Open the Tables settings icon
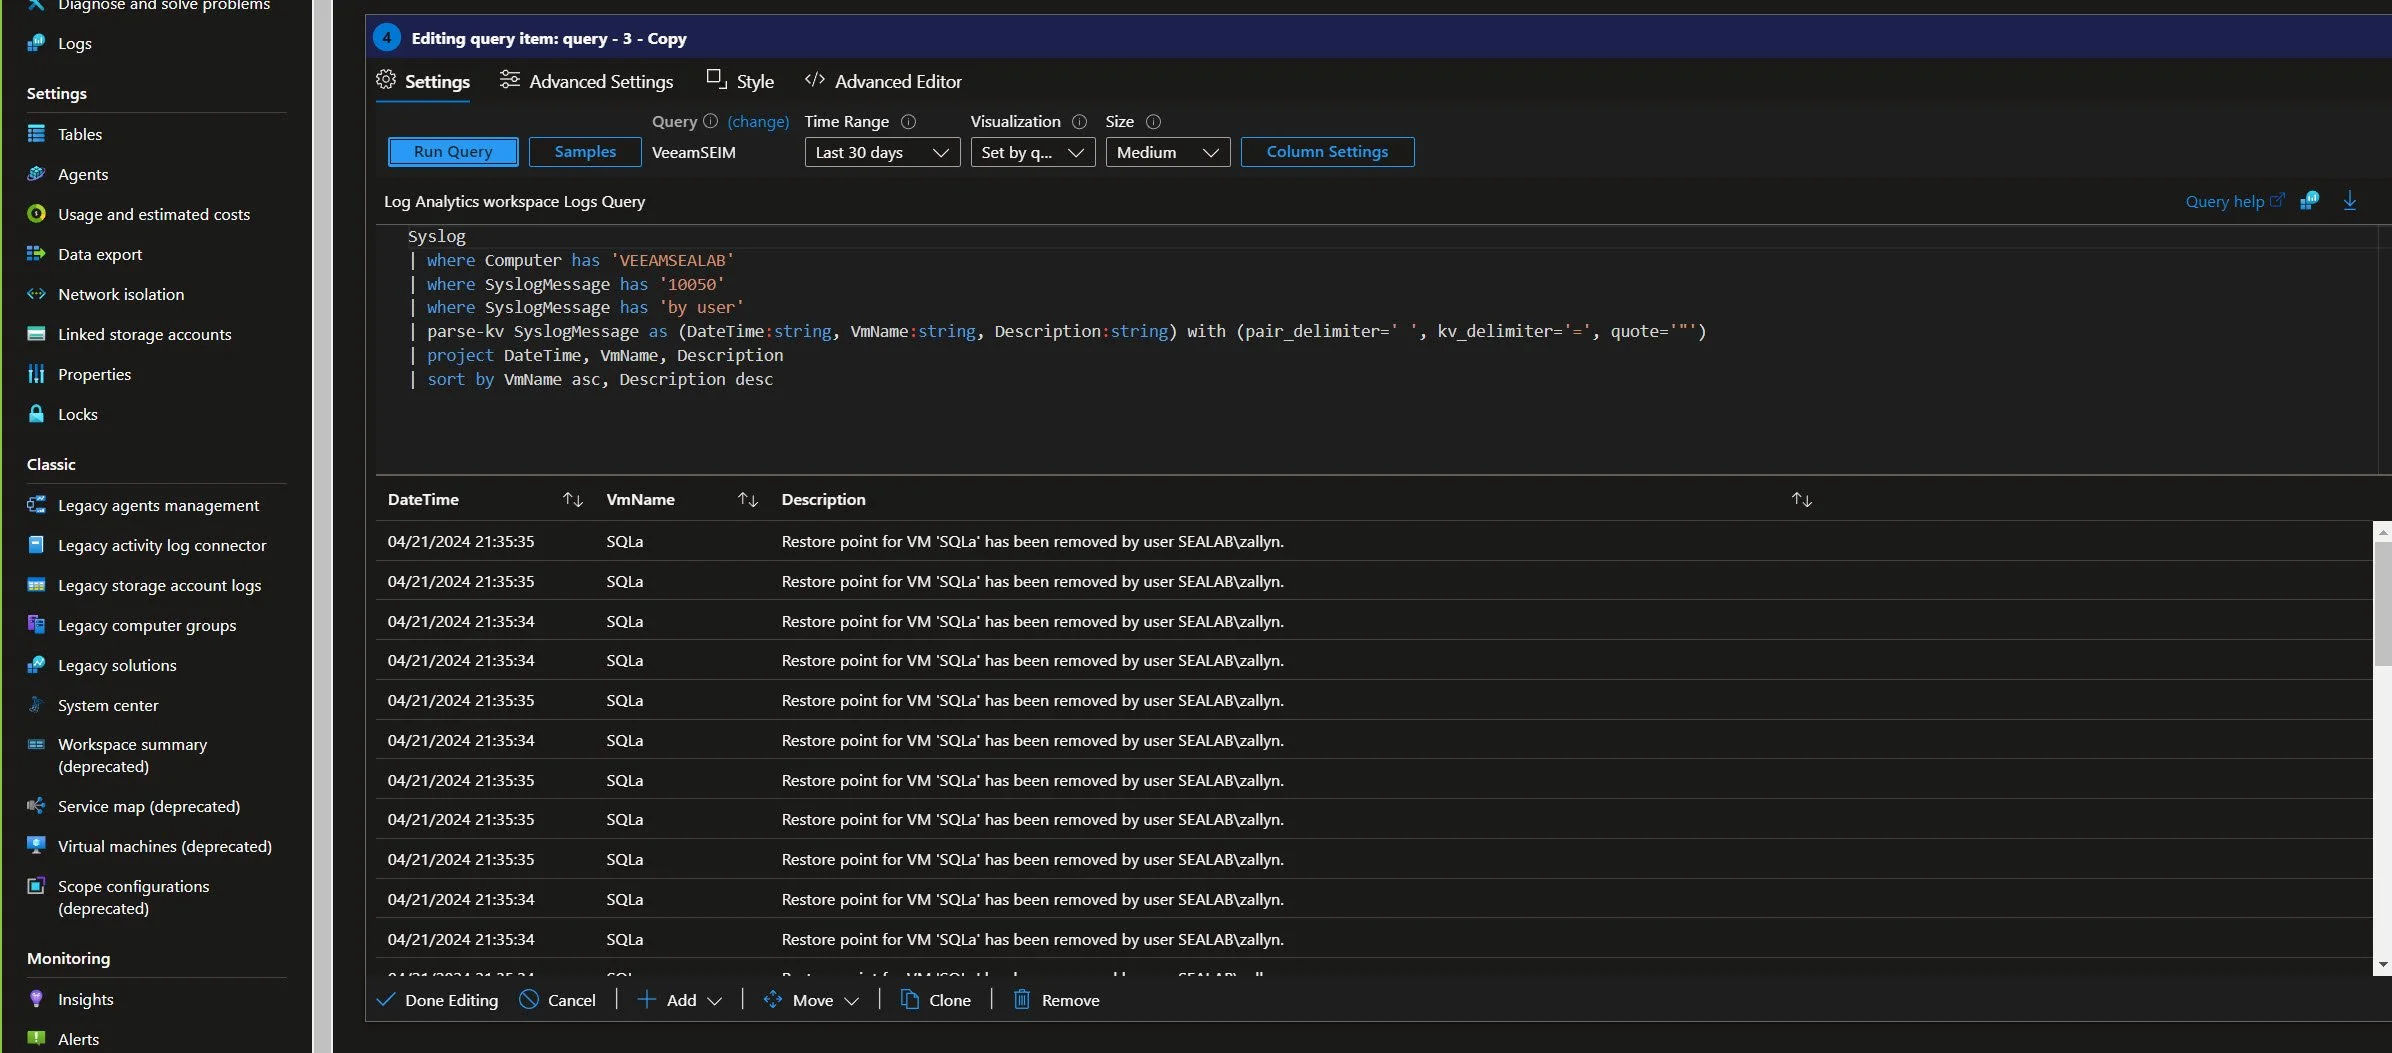Screen dimensions: 2392x1053 [36, 134]
